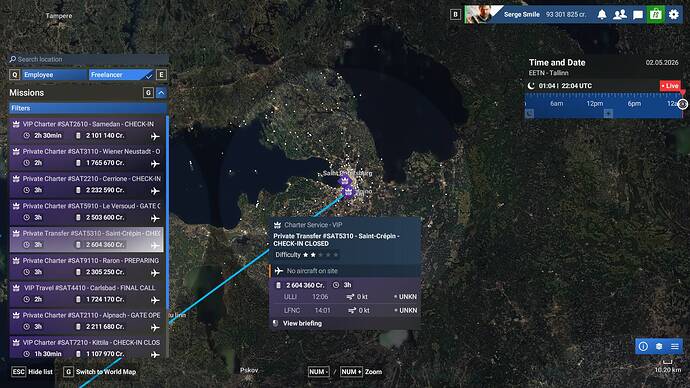Select Private Transfer #SAT5310 Saint-Crépin list row

coord(86,239)
